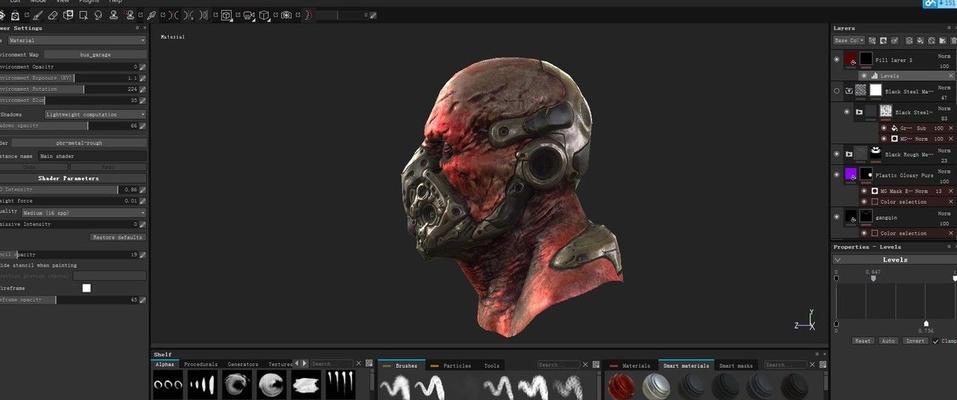The width and height of the screenshot is (957, 400).
Task: Open the Mode dropdown showing Material
Action: 77,40
